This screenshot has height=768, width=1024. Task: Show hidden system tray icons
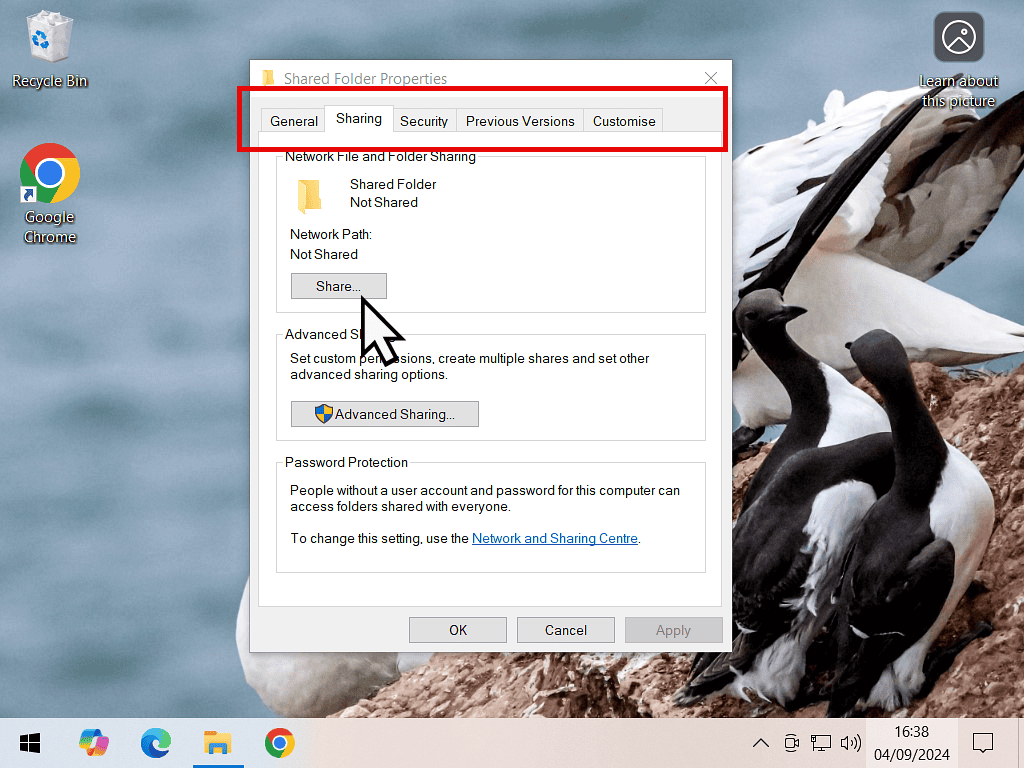760,743
